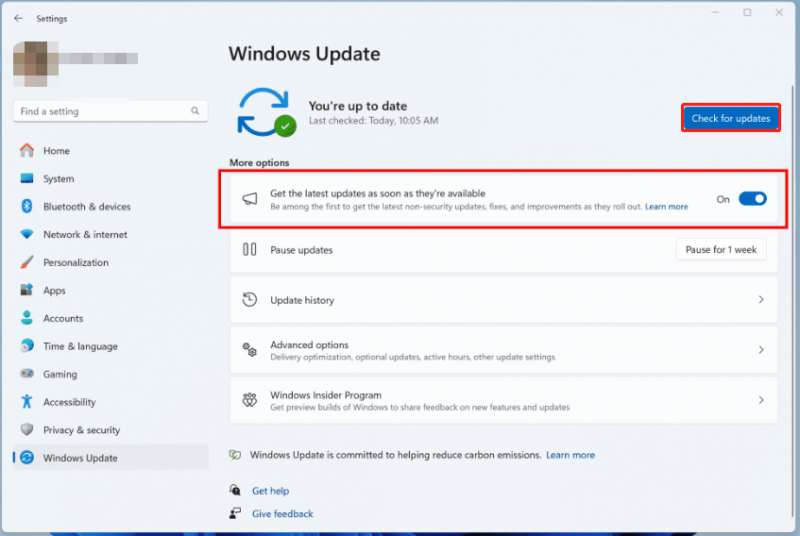Open Bluetooth & devices settings
The height and width of the screenshot is (536, 800).
[111, 207]
